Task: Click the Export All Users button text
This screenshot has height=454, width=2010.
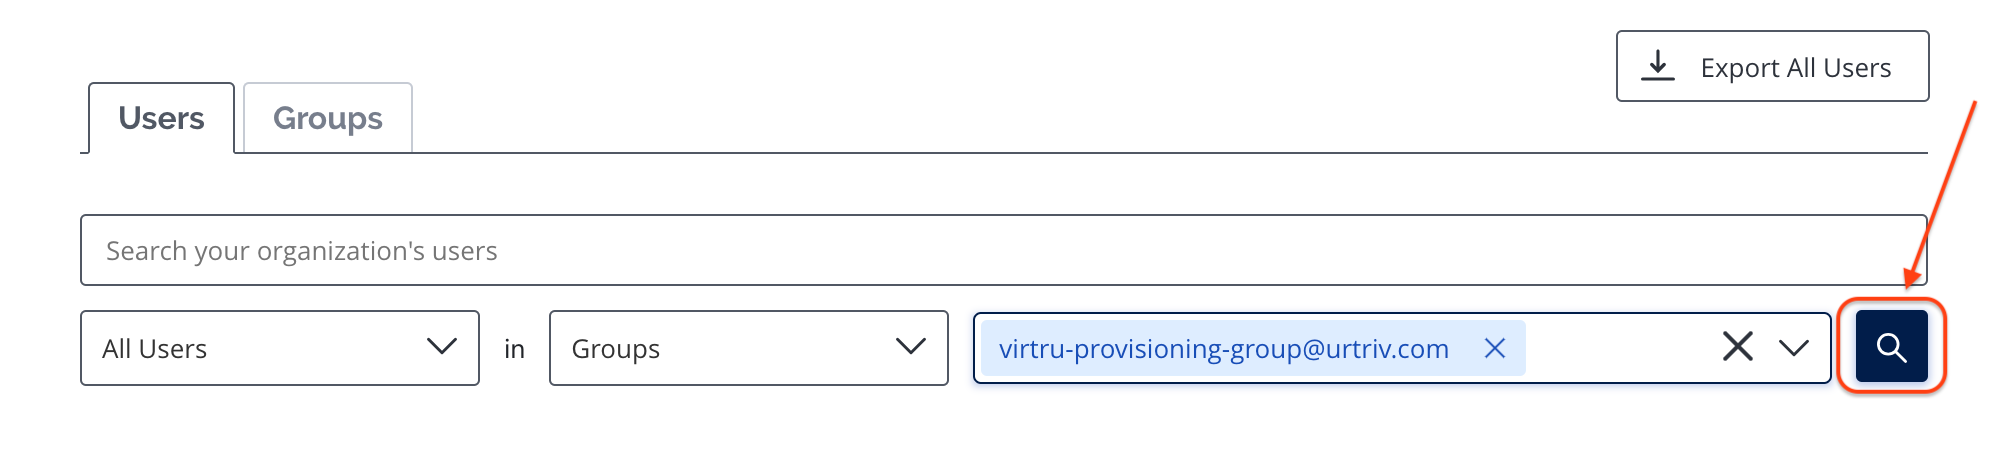Action: click(x=1795, y=68)
